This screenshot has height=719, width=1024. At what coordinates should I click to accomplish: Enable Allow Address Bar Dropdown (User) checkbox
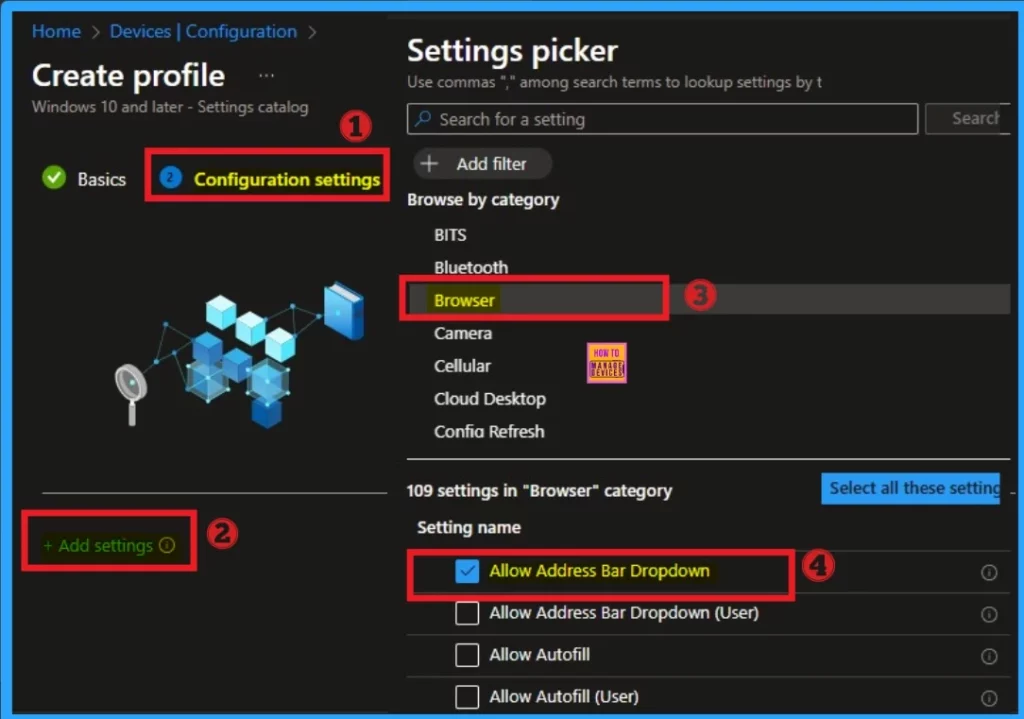[466, 613]
